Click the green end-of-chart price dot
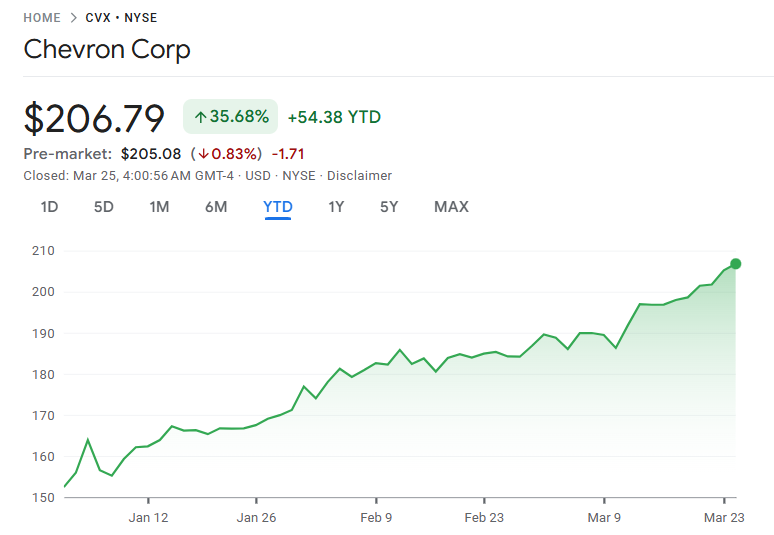The image size is (774, 535). tap(736, 264)
